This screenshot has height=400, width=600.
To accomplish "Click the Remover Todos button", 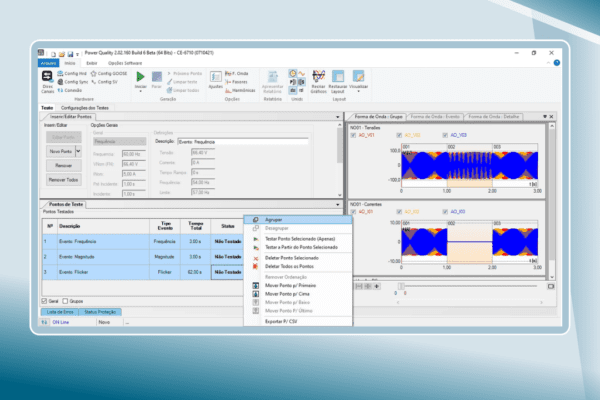I will coord(64,180).
